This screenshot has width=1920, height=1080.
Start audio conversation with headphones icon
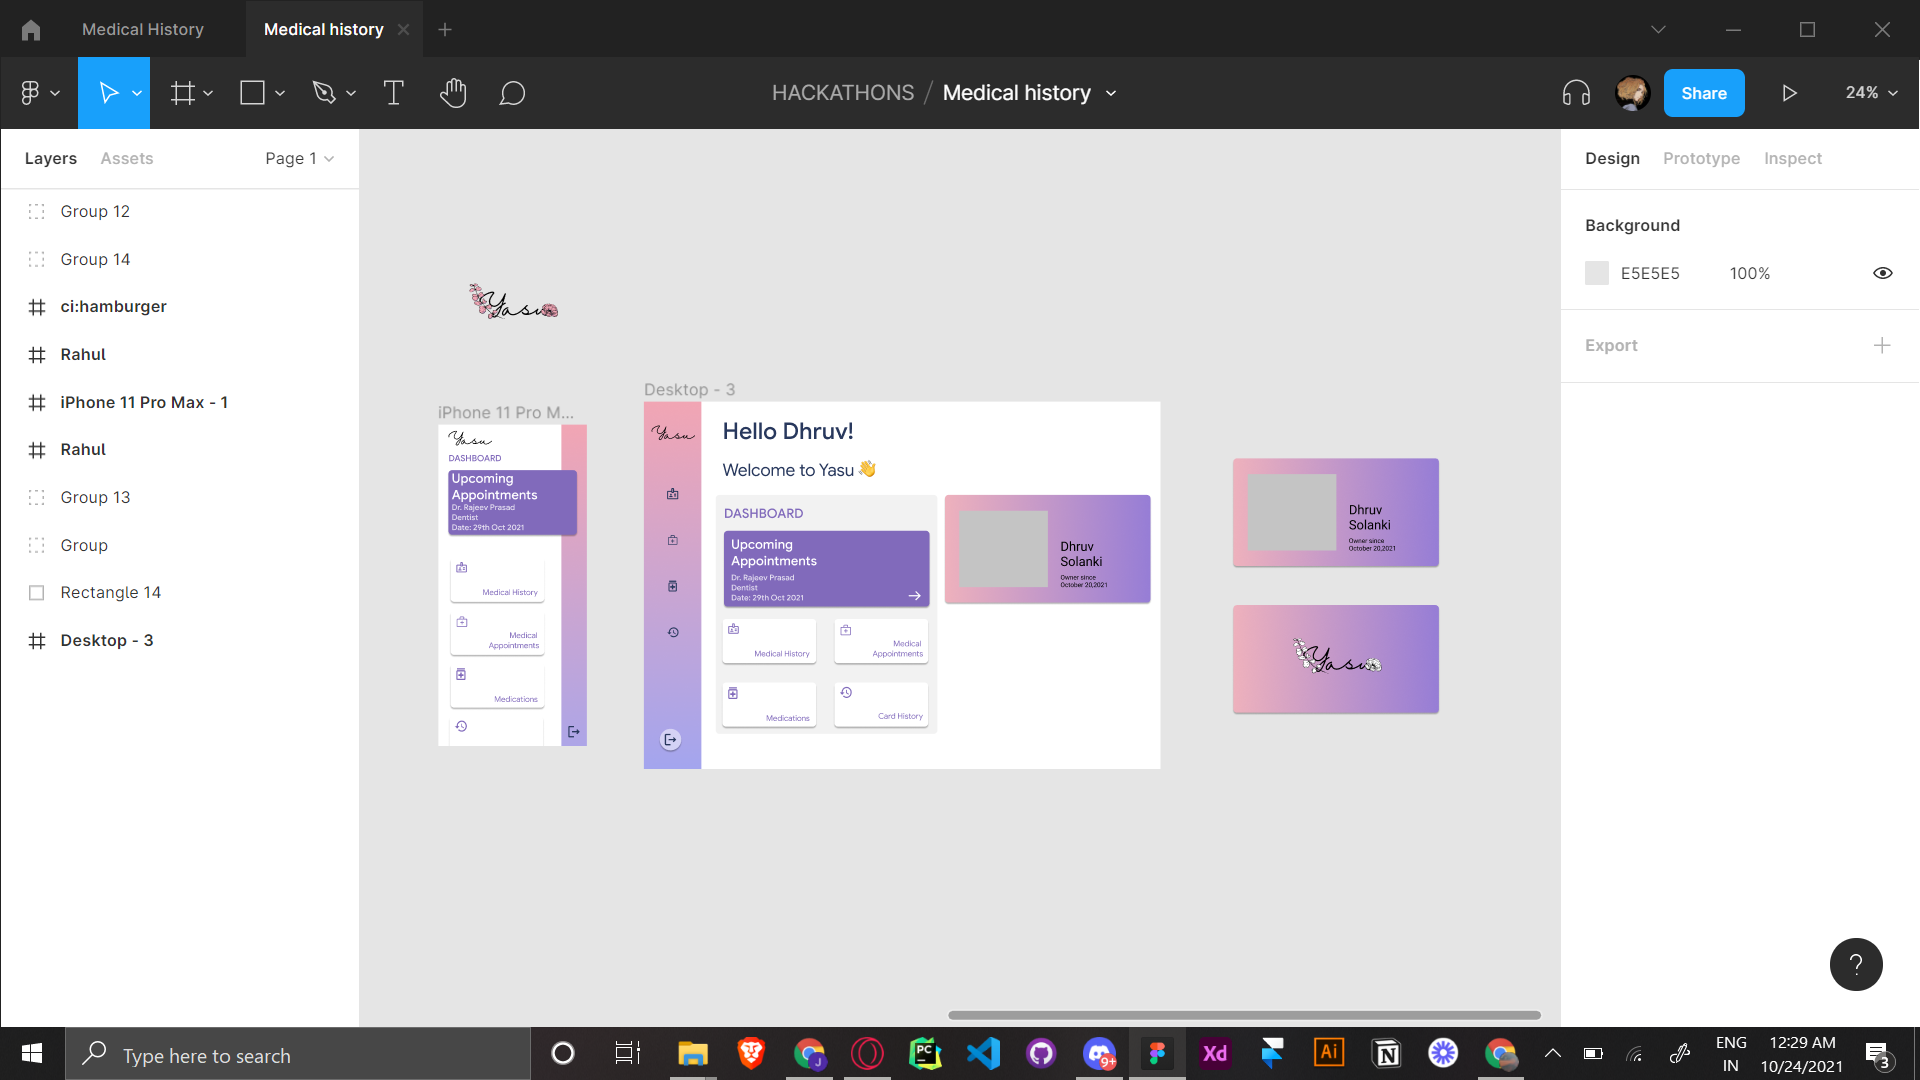1576,93
